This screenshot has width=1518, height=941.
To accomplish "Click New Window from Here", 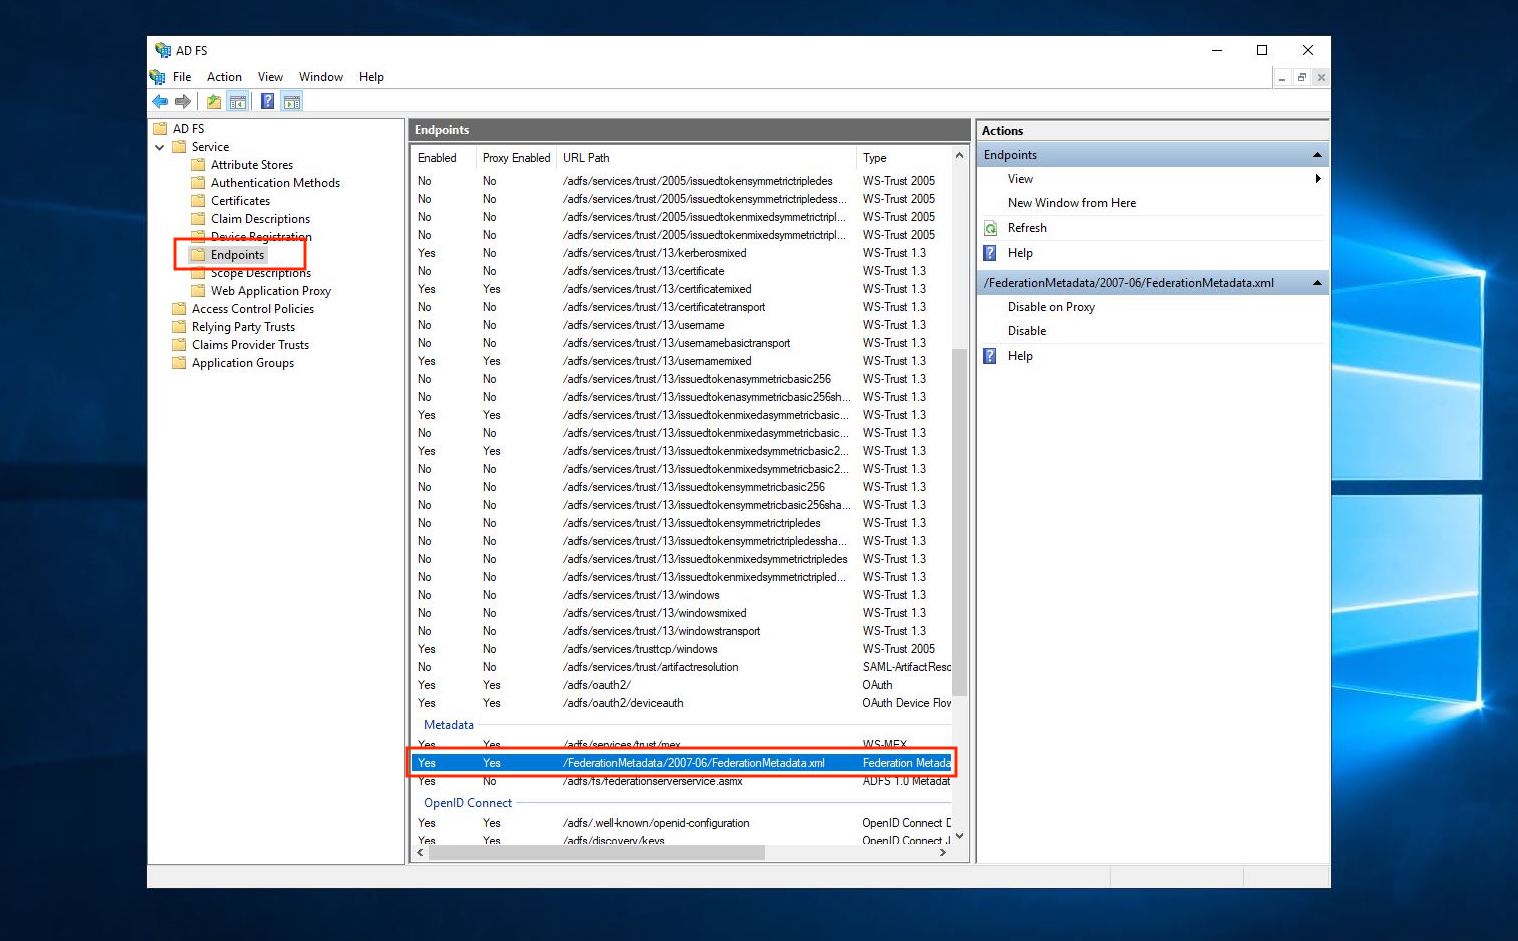I will [x=1071, y=202].
